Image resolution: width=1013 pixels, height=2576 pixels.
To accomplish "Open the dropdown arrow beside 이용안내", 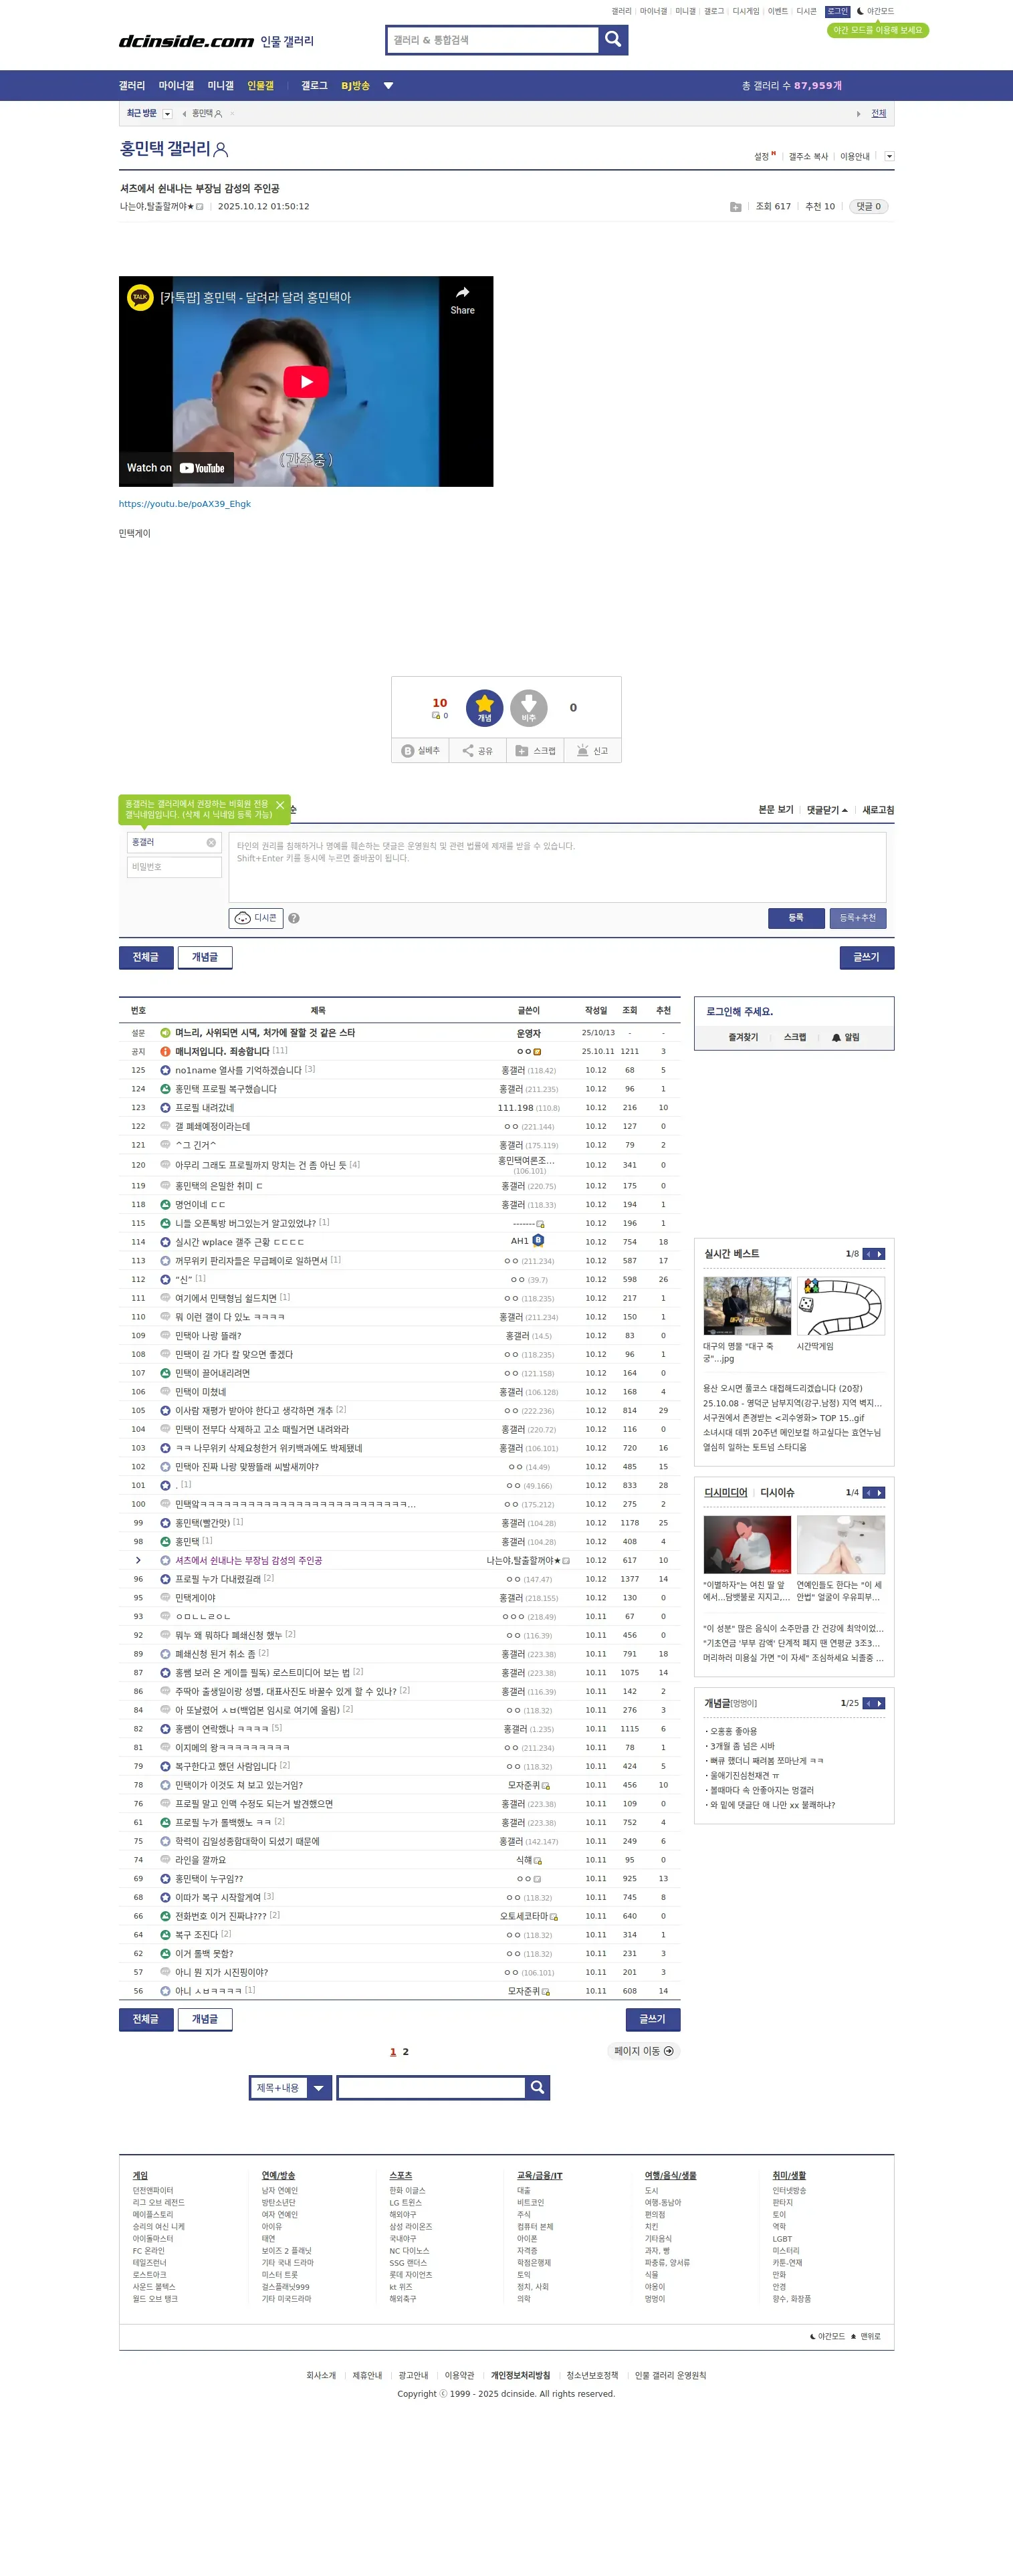I will [x=889, y=156].
